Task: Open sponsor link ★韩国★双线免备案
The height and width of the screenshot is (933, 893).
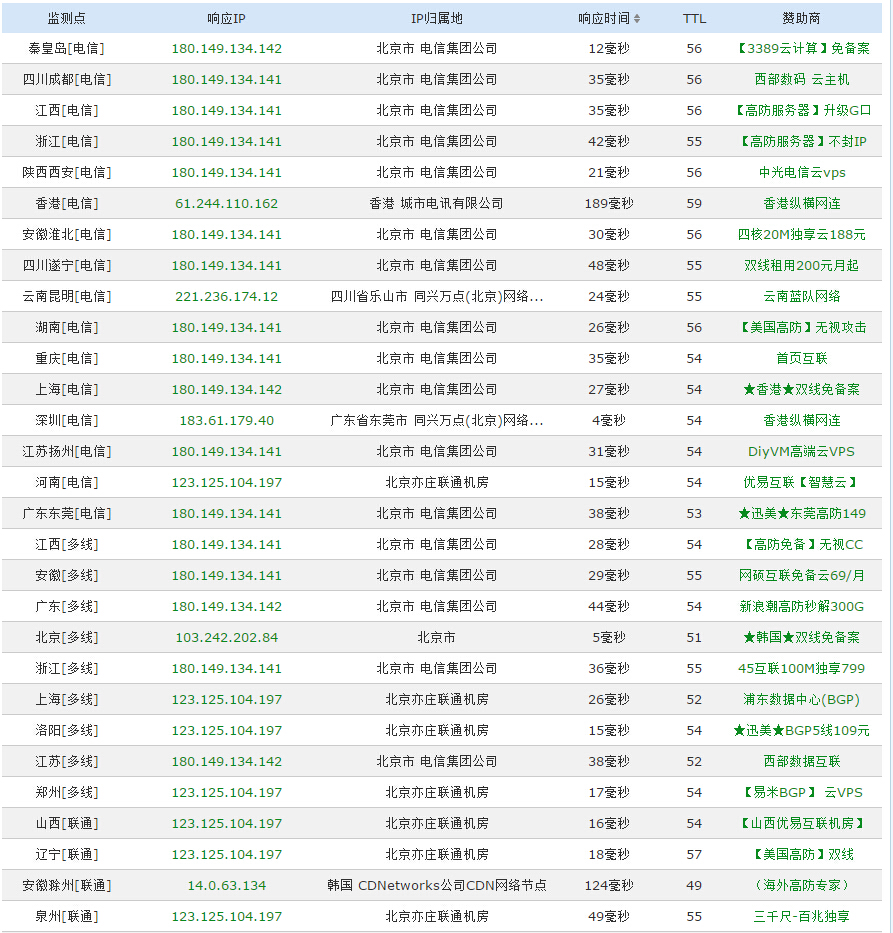Action: [801, 637]
